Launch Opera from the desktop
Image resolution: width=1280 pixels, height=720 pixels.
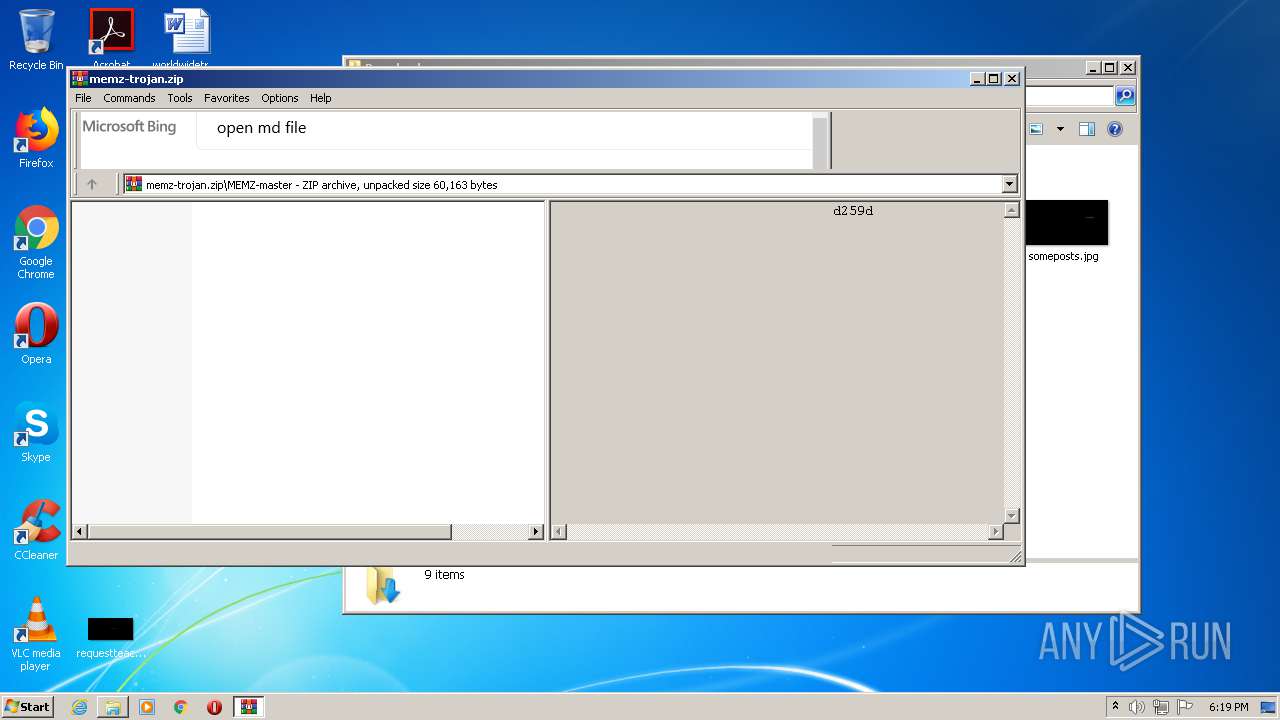[x=36, y=334]
